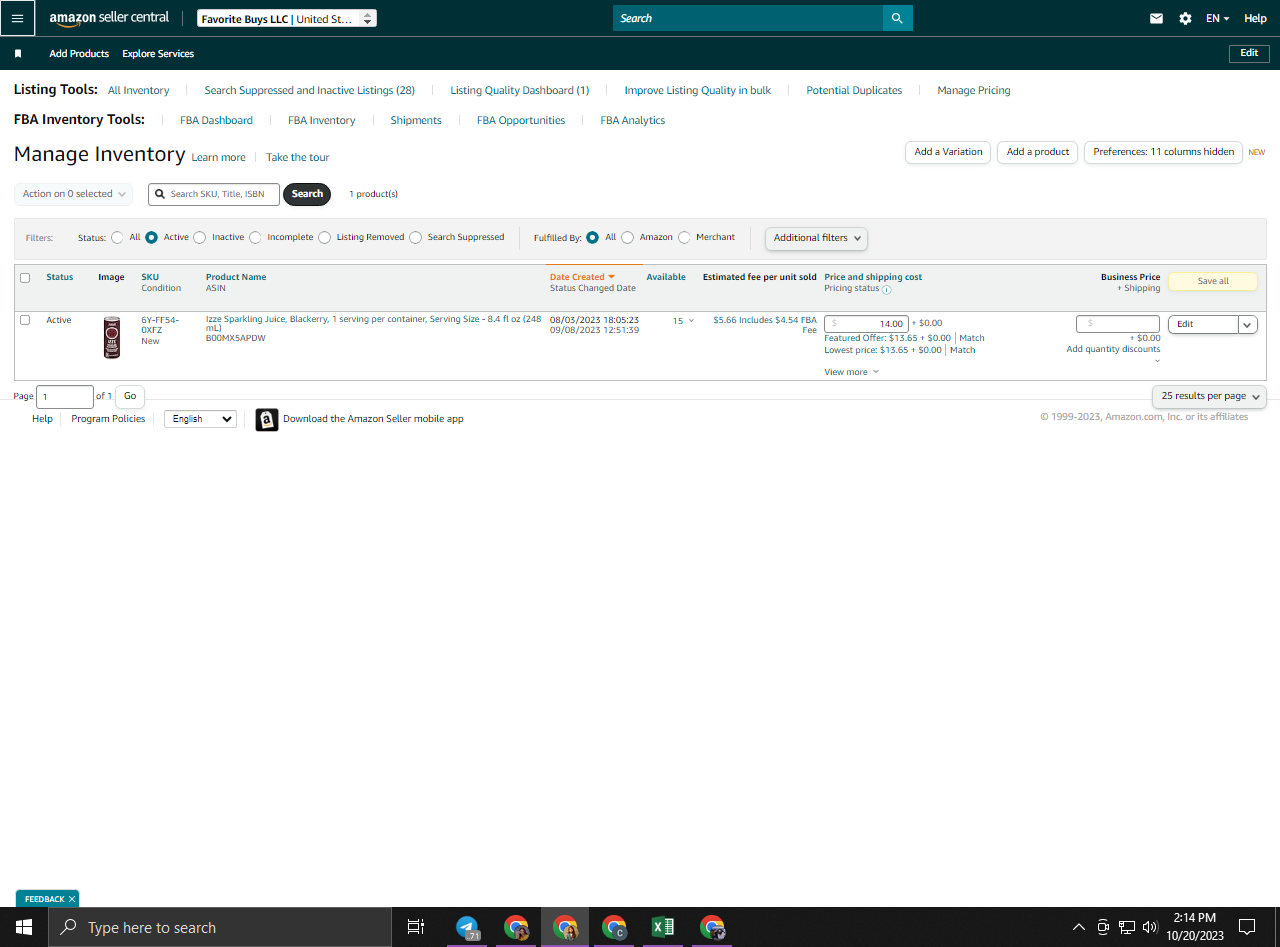Toggle the select-all checkbox in table header
The height and width of the screenshot is (947, 1280).
[25, 278]
